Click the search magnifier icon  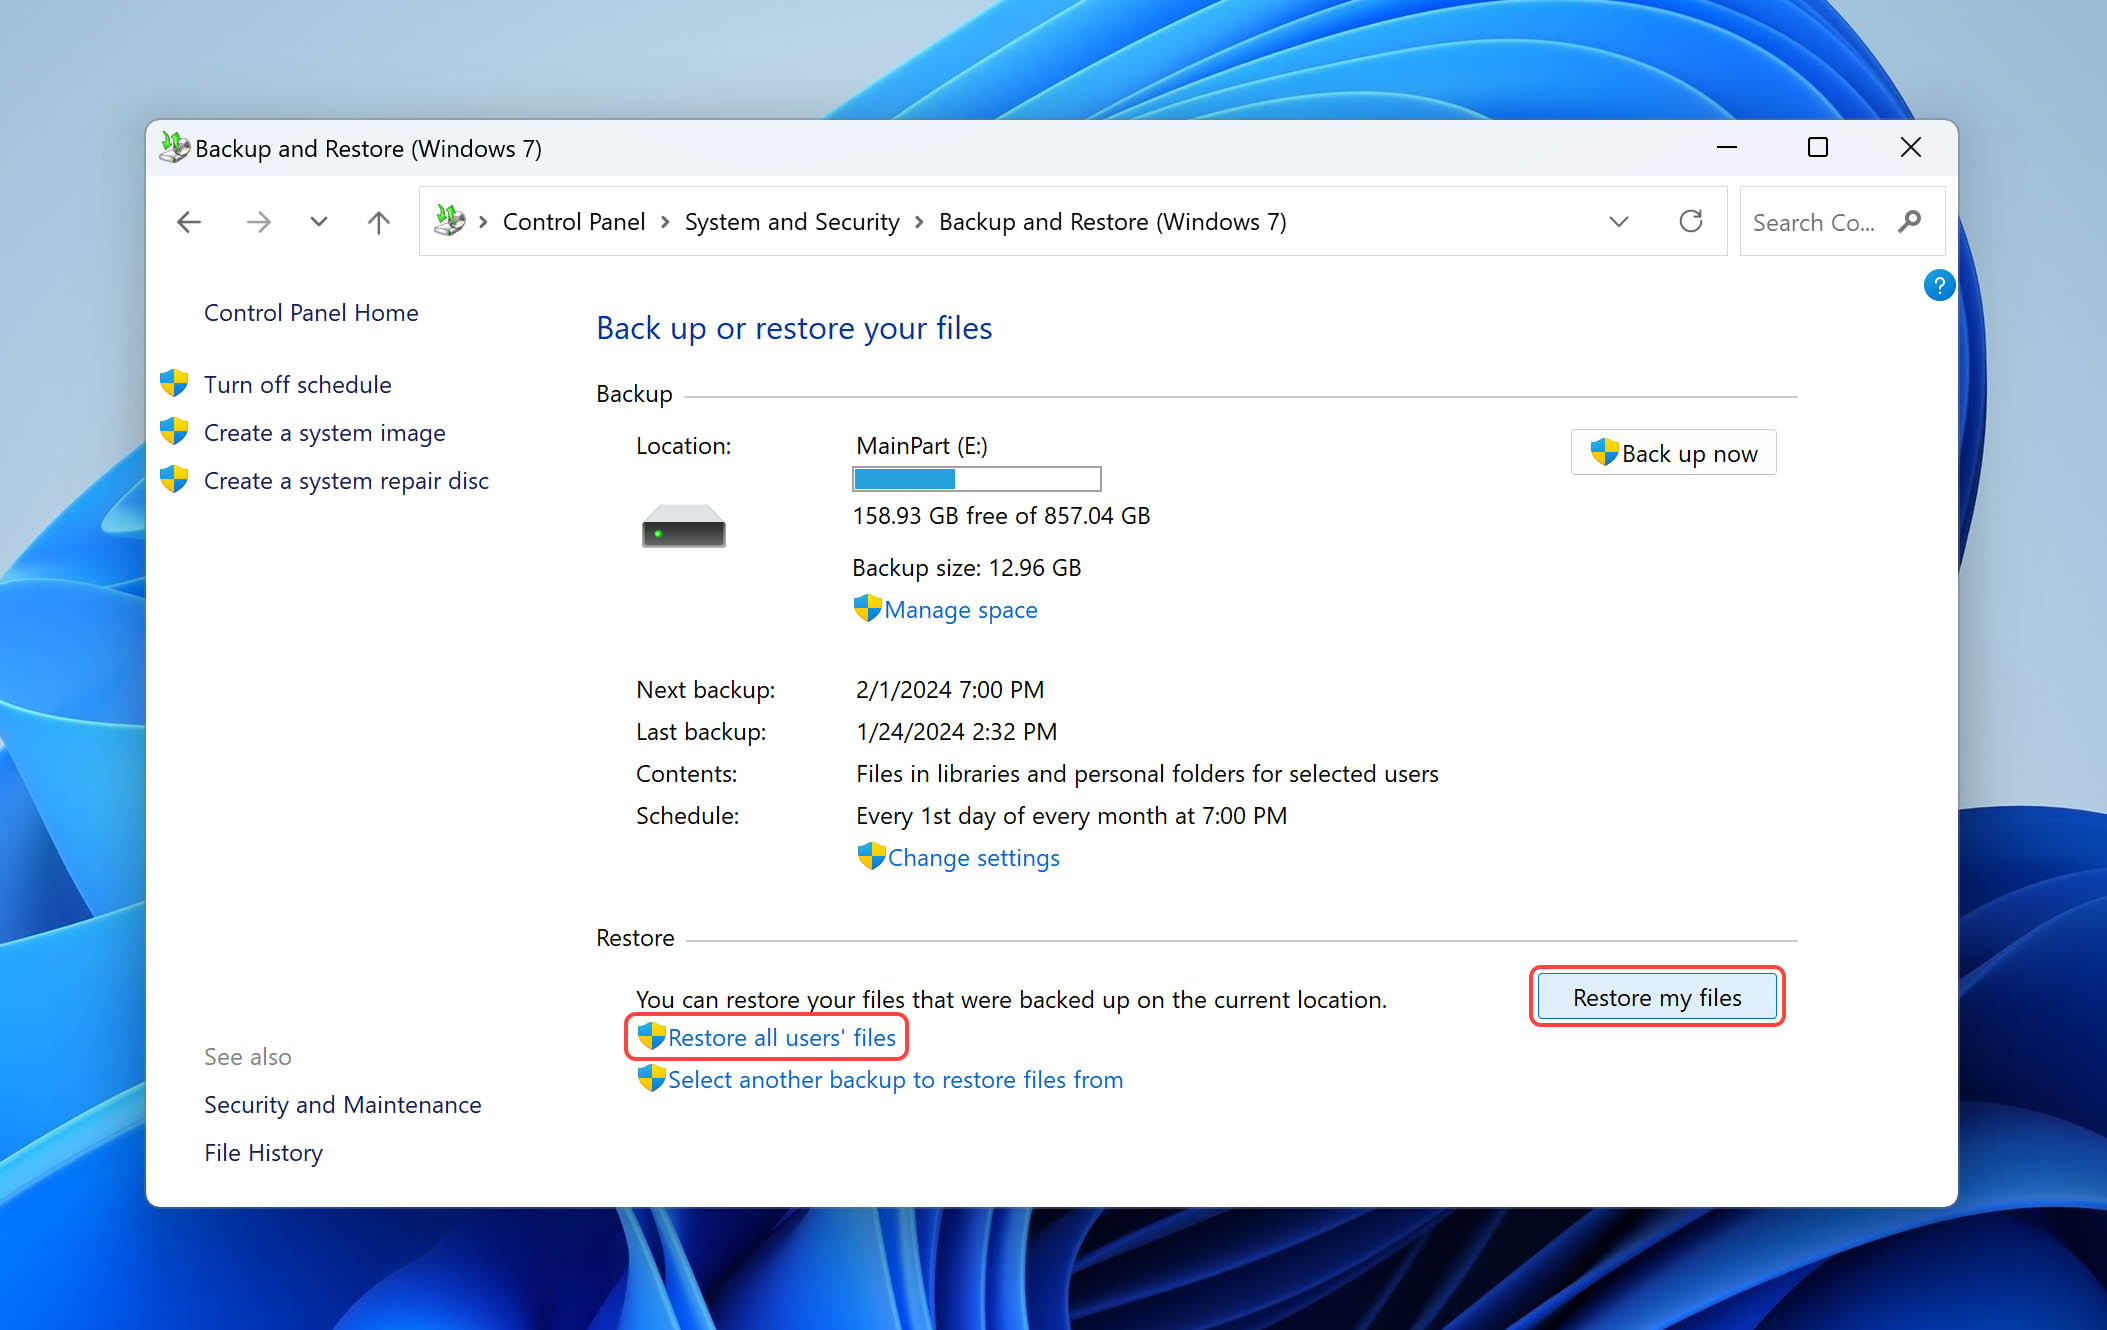click(x=1910, y=221)
